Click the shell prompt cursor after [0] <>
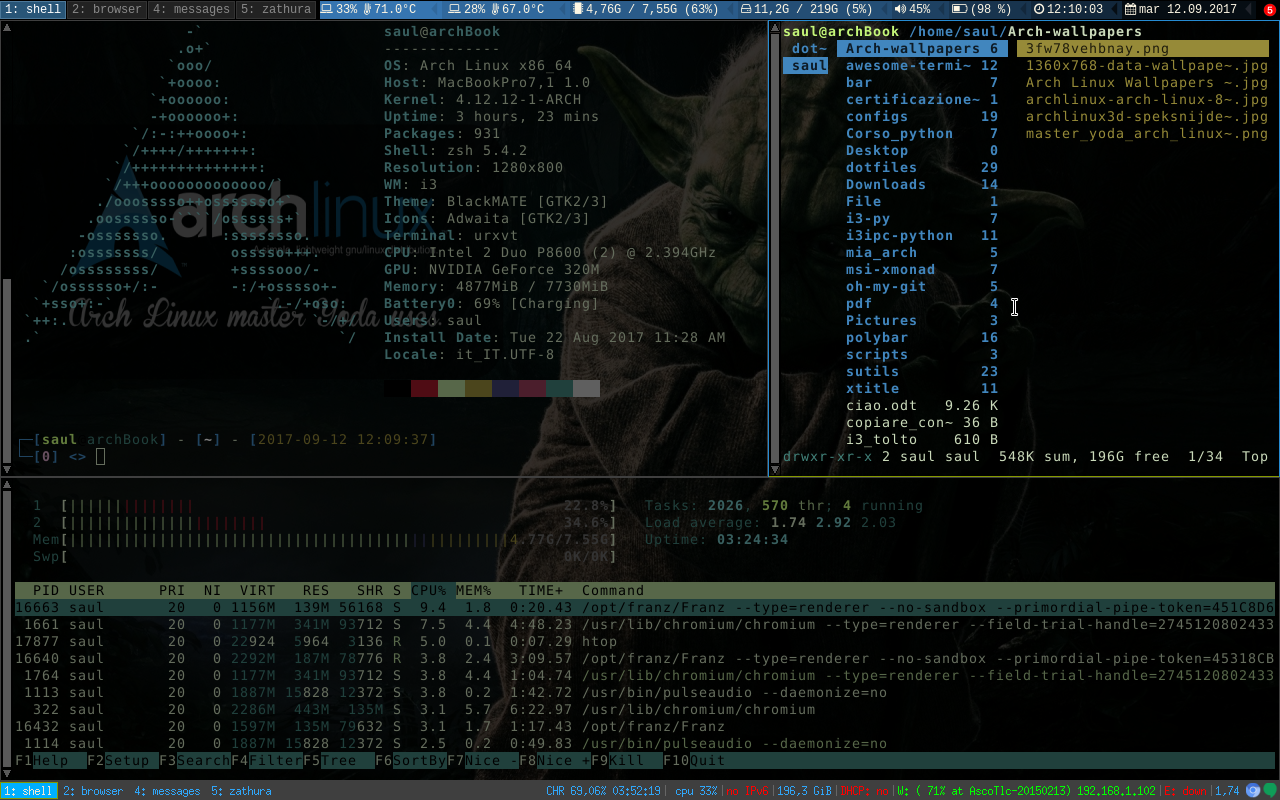The image size is (1280, 800). coord(101,457)
